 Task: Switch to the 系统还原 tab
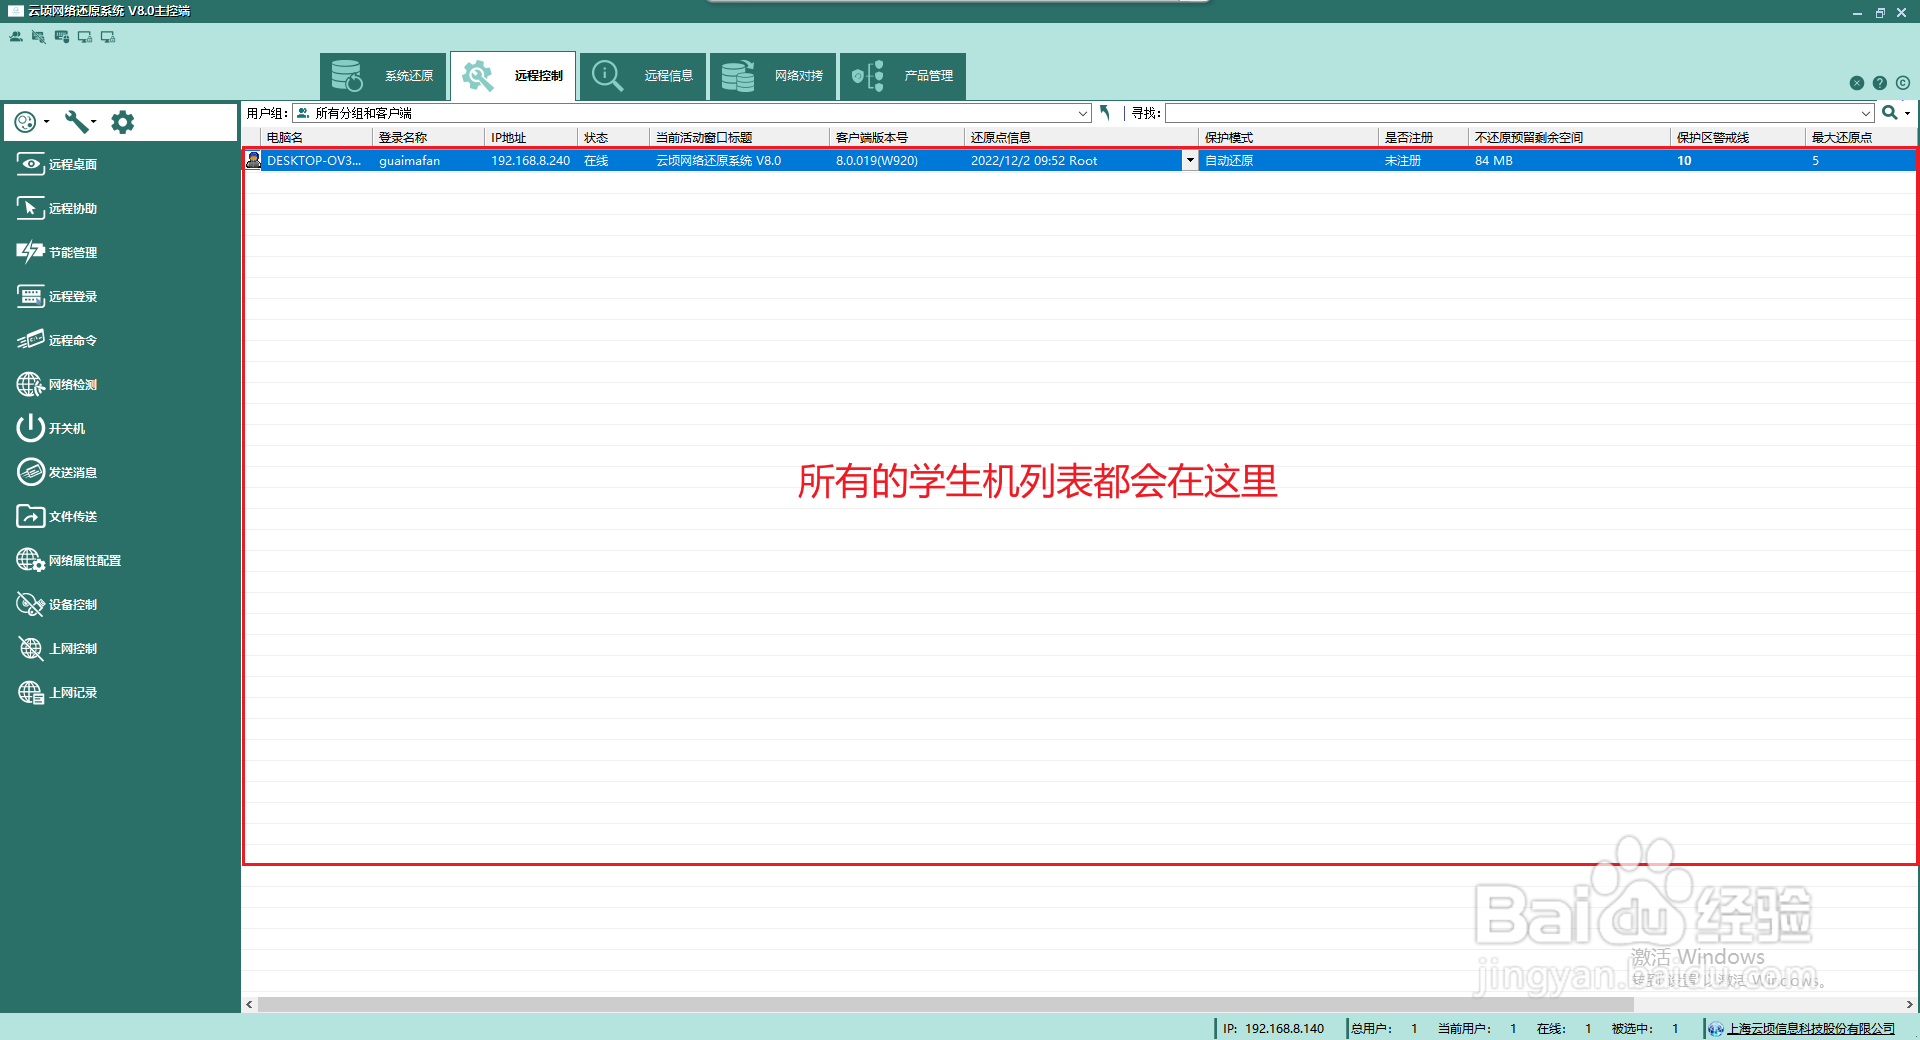click(x=383, y=75)
